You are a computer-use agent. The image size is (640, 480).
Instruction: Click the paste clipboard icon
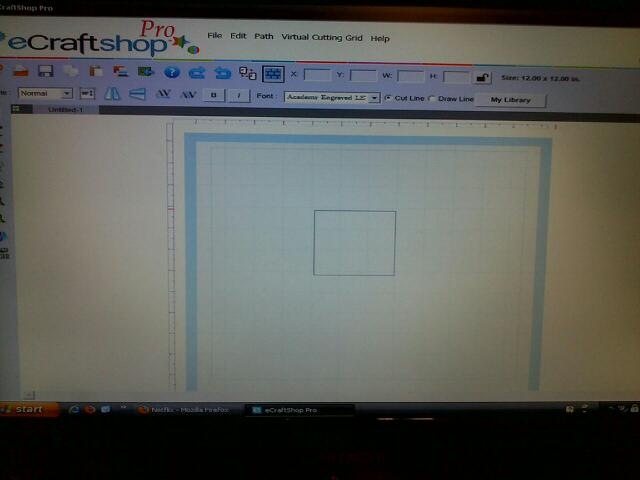[x=96, y=72]
